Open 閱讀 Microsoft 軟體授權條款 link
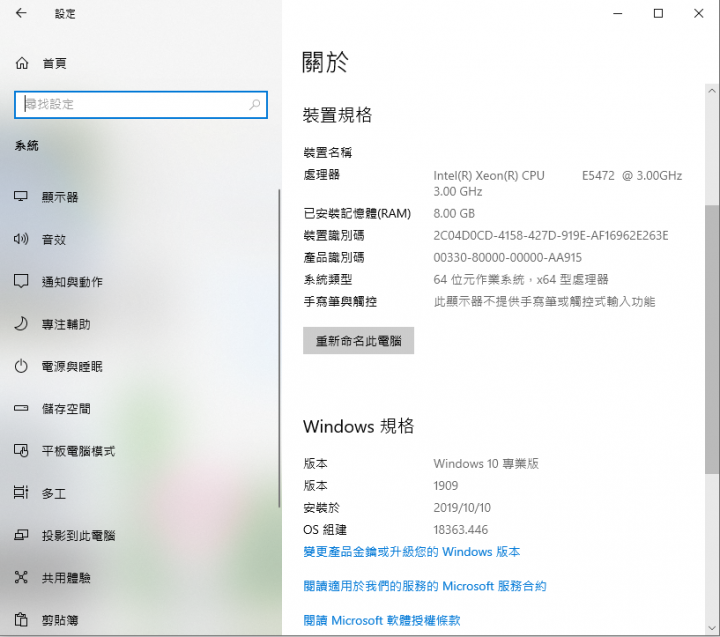 (x=382, y=620)
